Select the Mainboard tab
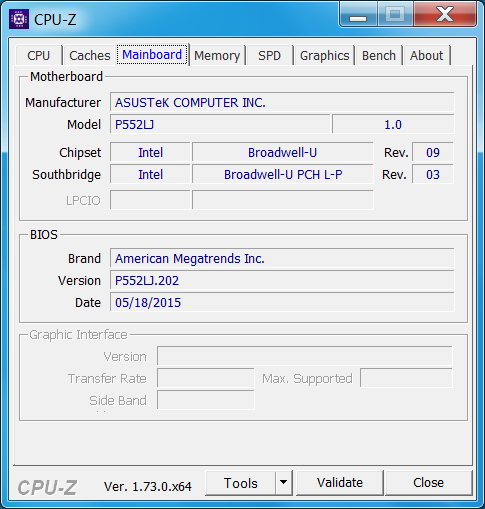 point(152,54)
